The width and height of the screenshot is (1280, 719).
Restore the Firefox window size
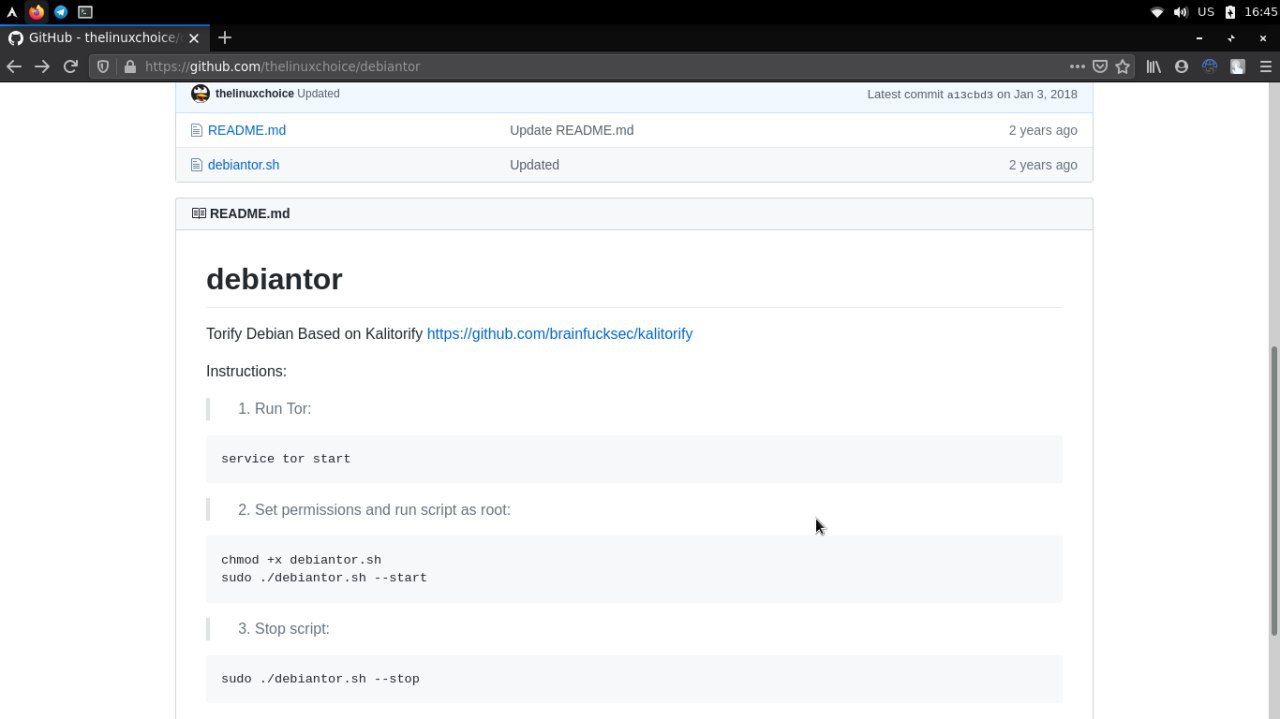coord(1231,38)
